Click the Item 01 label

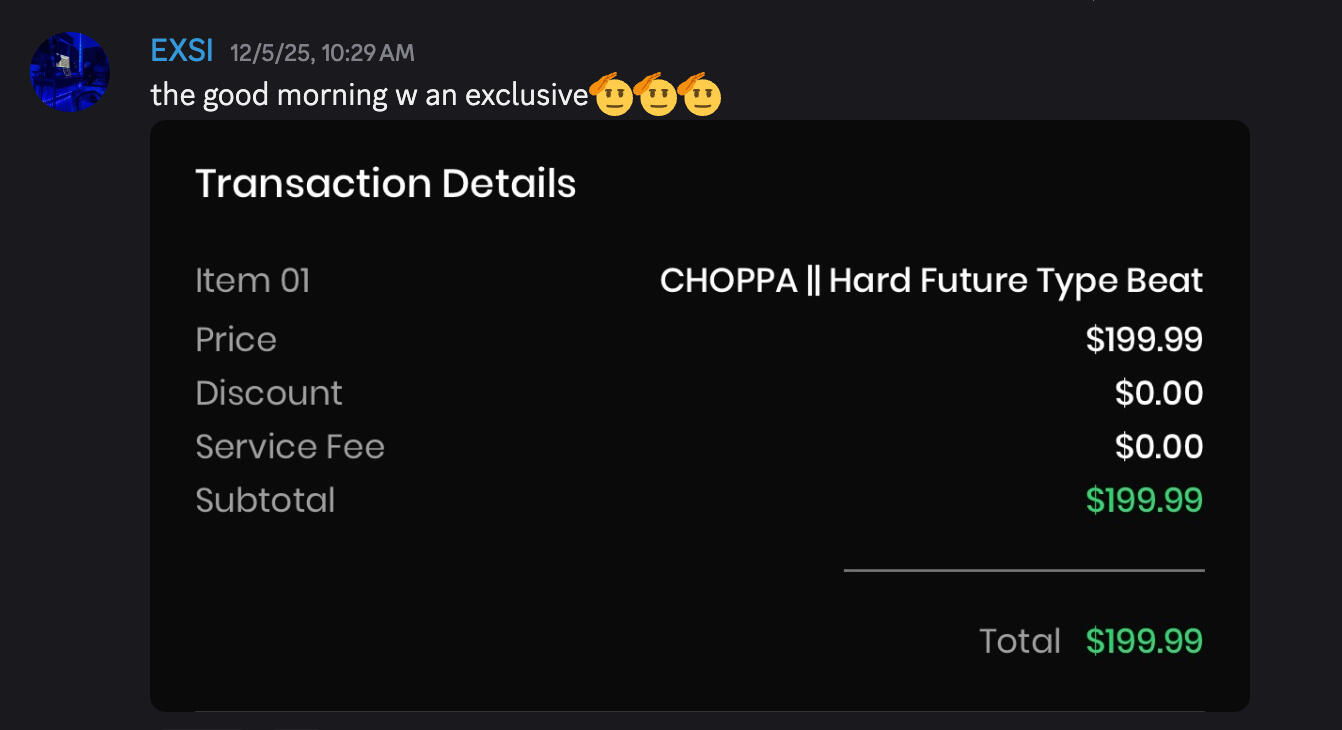[x=253, y=281]
